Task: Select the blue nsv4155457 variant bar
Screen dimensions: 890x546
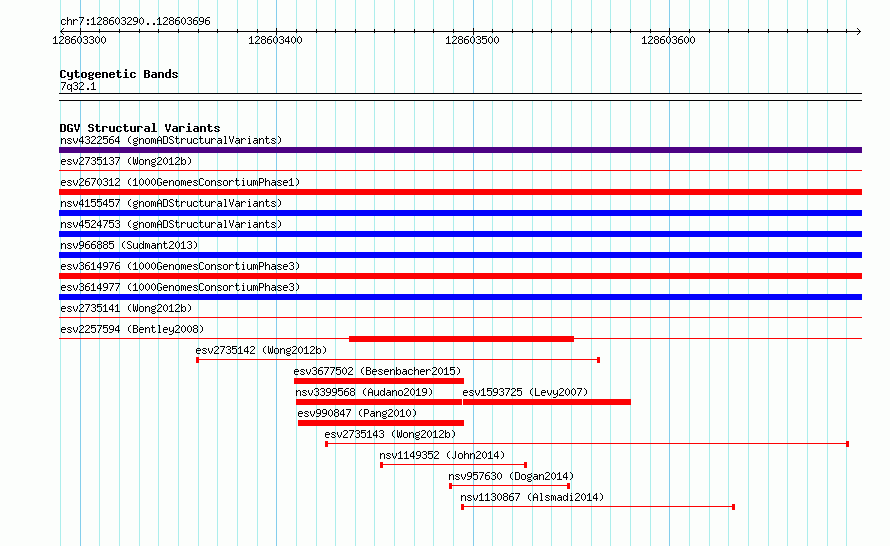Action: click(460, 213)
